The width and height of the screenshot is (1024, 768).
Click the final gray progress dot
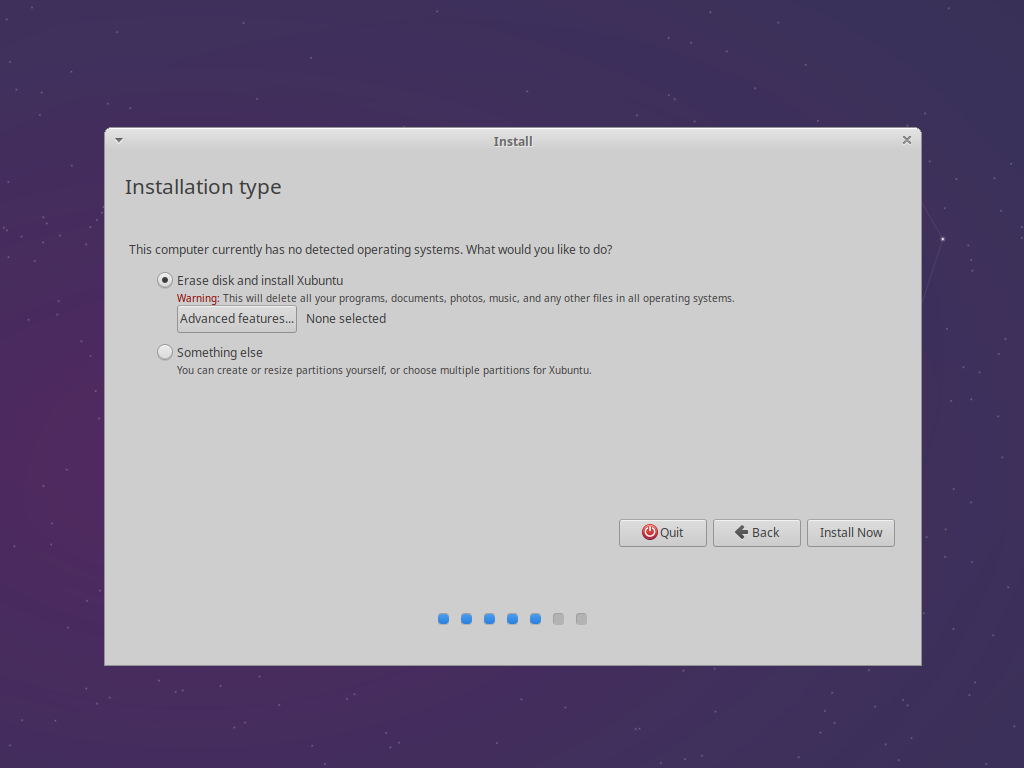(581, 619)
